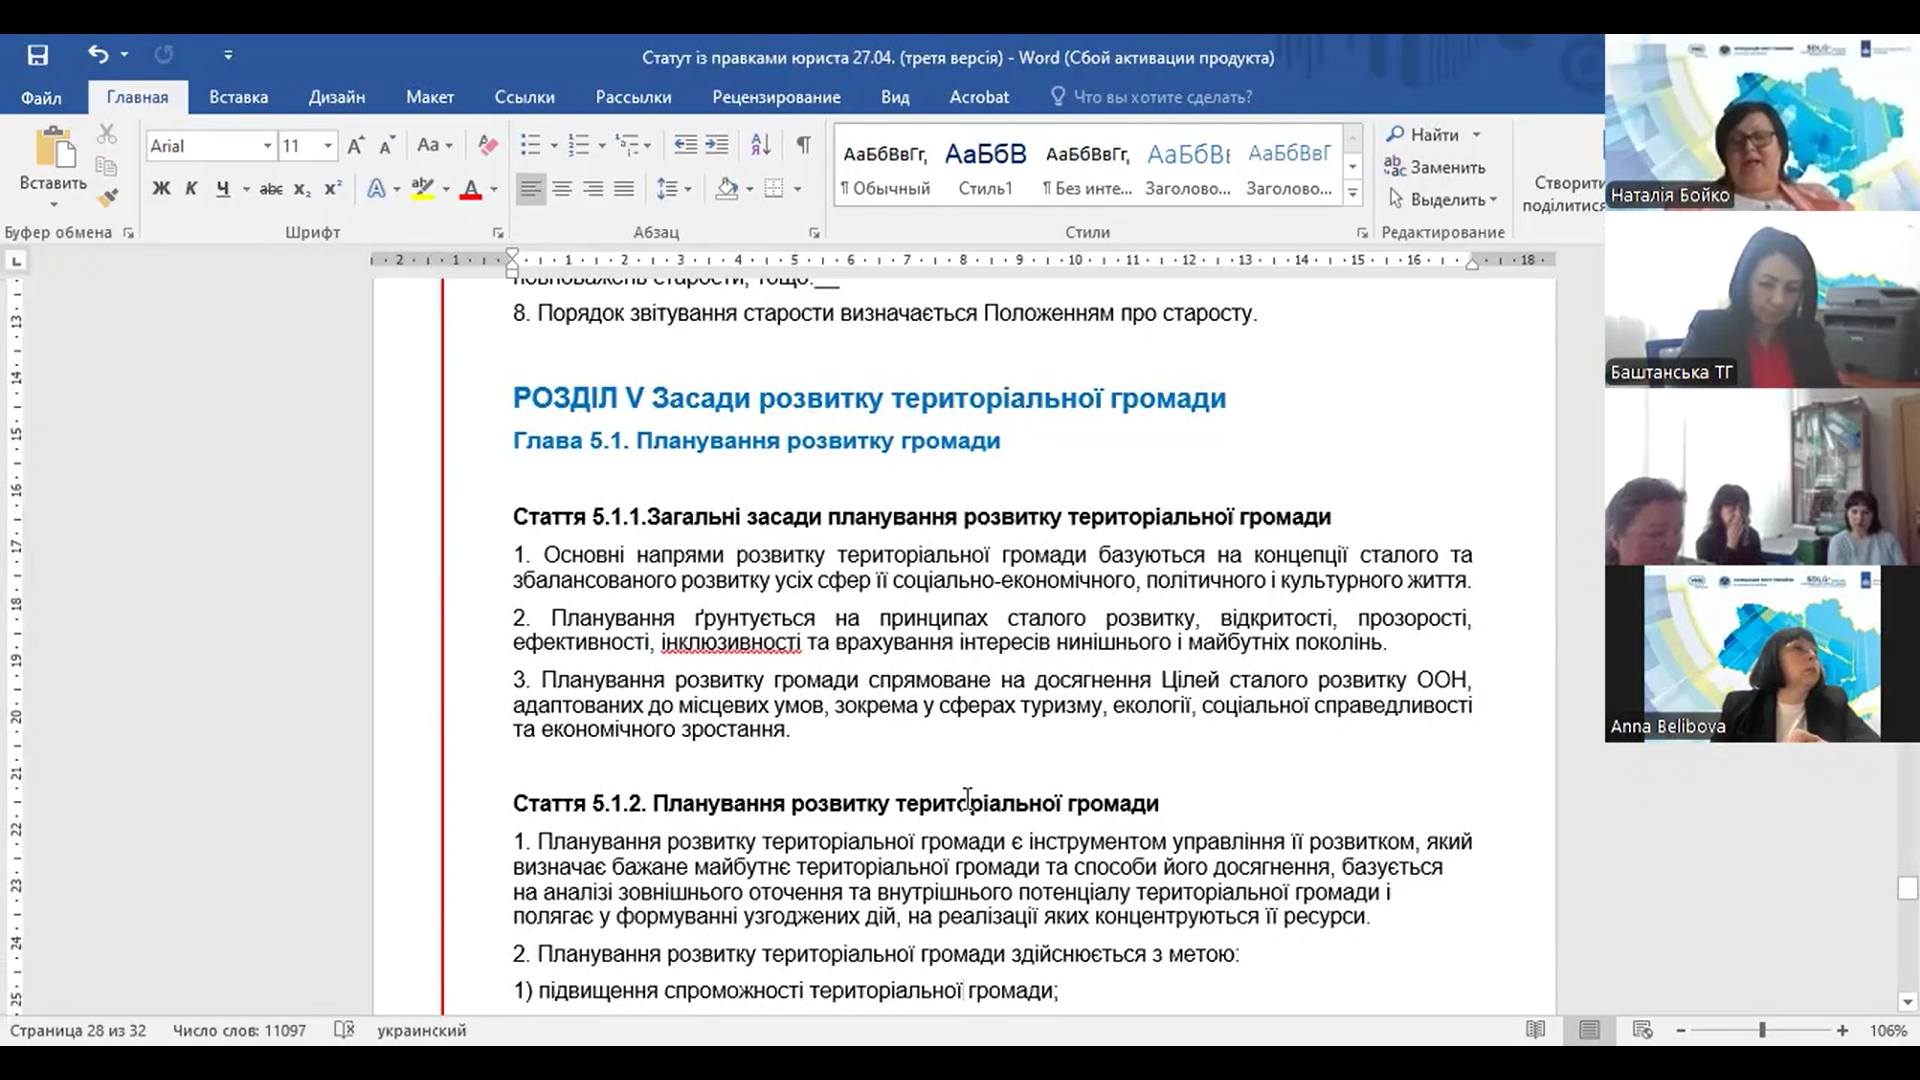The height and width of the screenshot is (1080, 1920).
Task: Click the Sort paragraph icon
Action: click(x=760, y=146)
